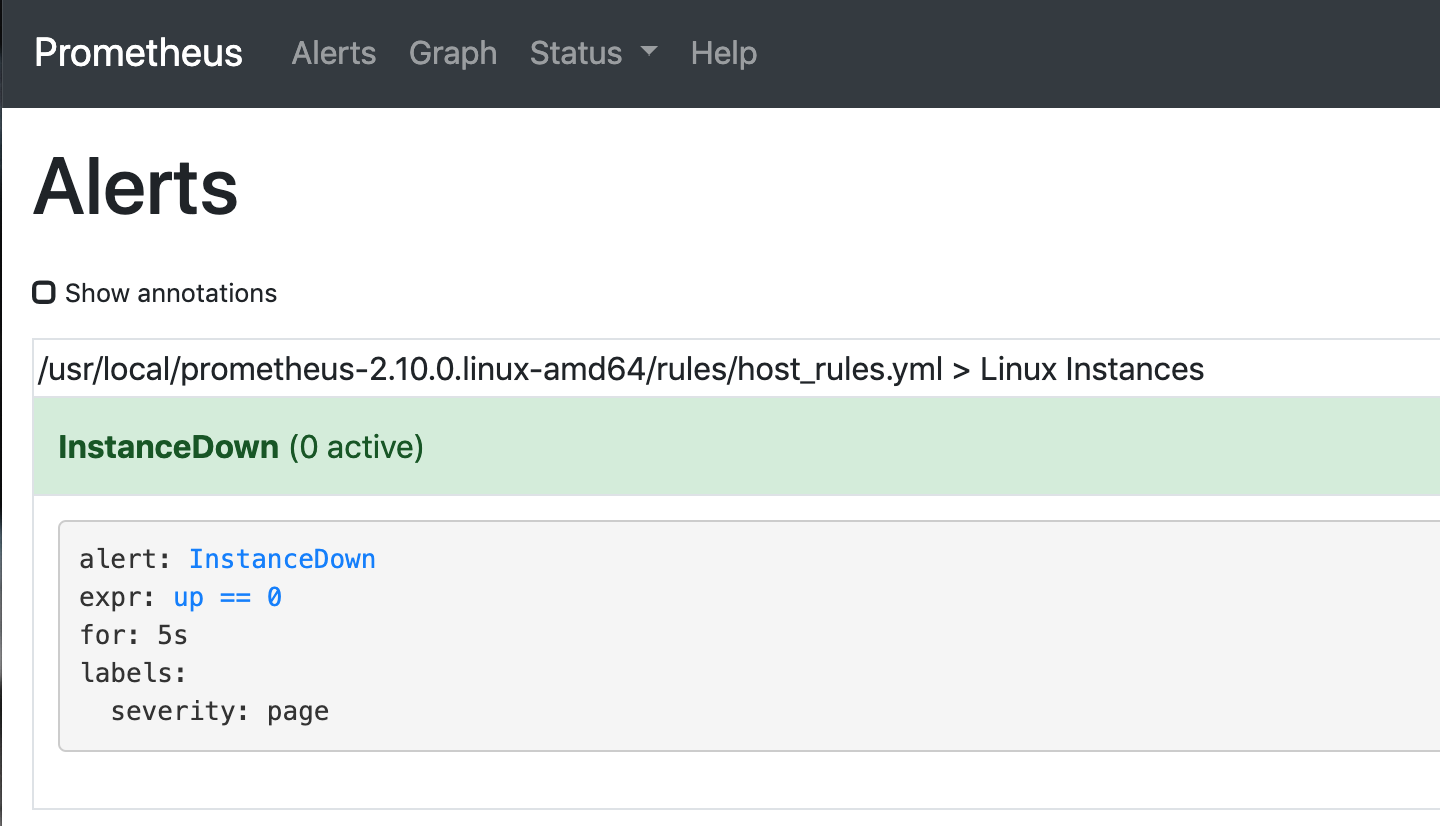Open the Graph page from navbar
The width and height of the screenshot is (1440, 826).
(x=453, y=53)
